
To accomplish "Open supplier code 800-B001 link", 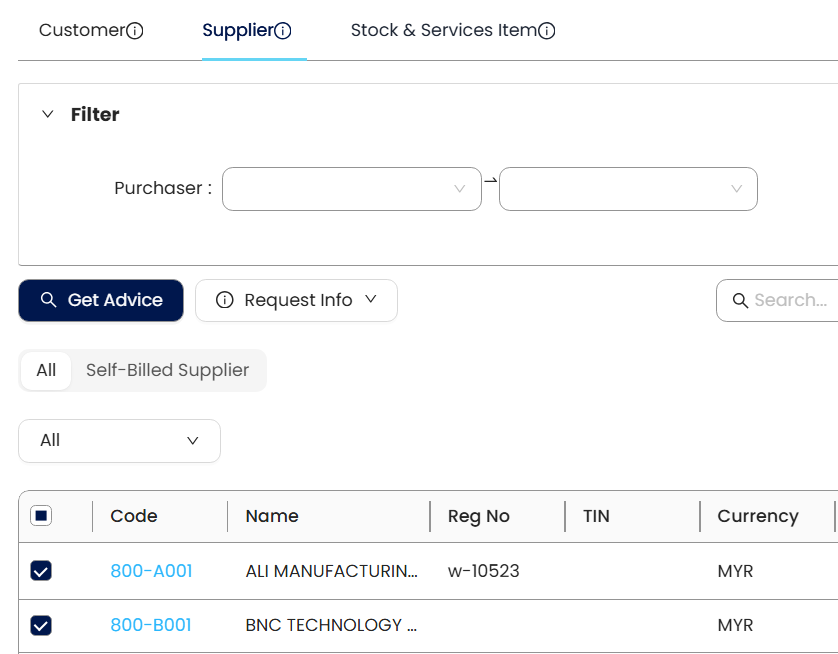I will [x=151, y=625].
